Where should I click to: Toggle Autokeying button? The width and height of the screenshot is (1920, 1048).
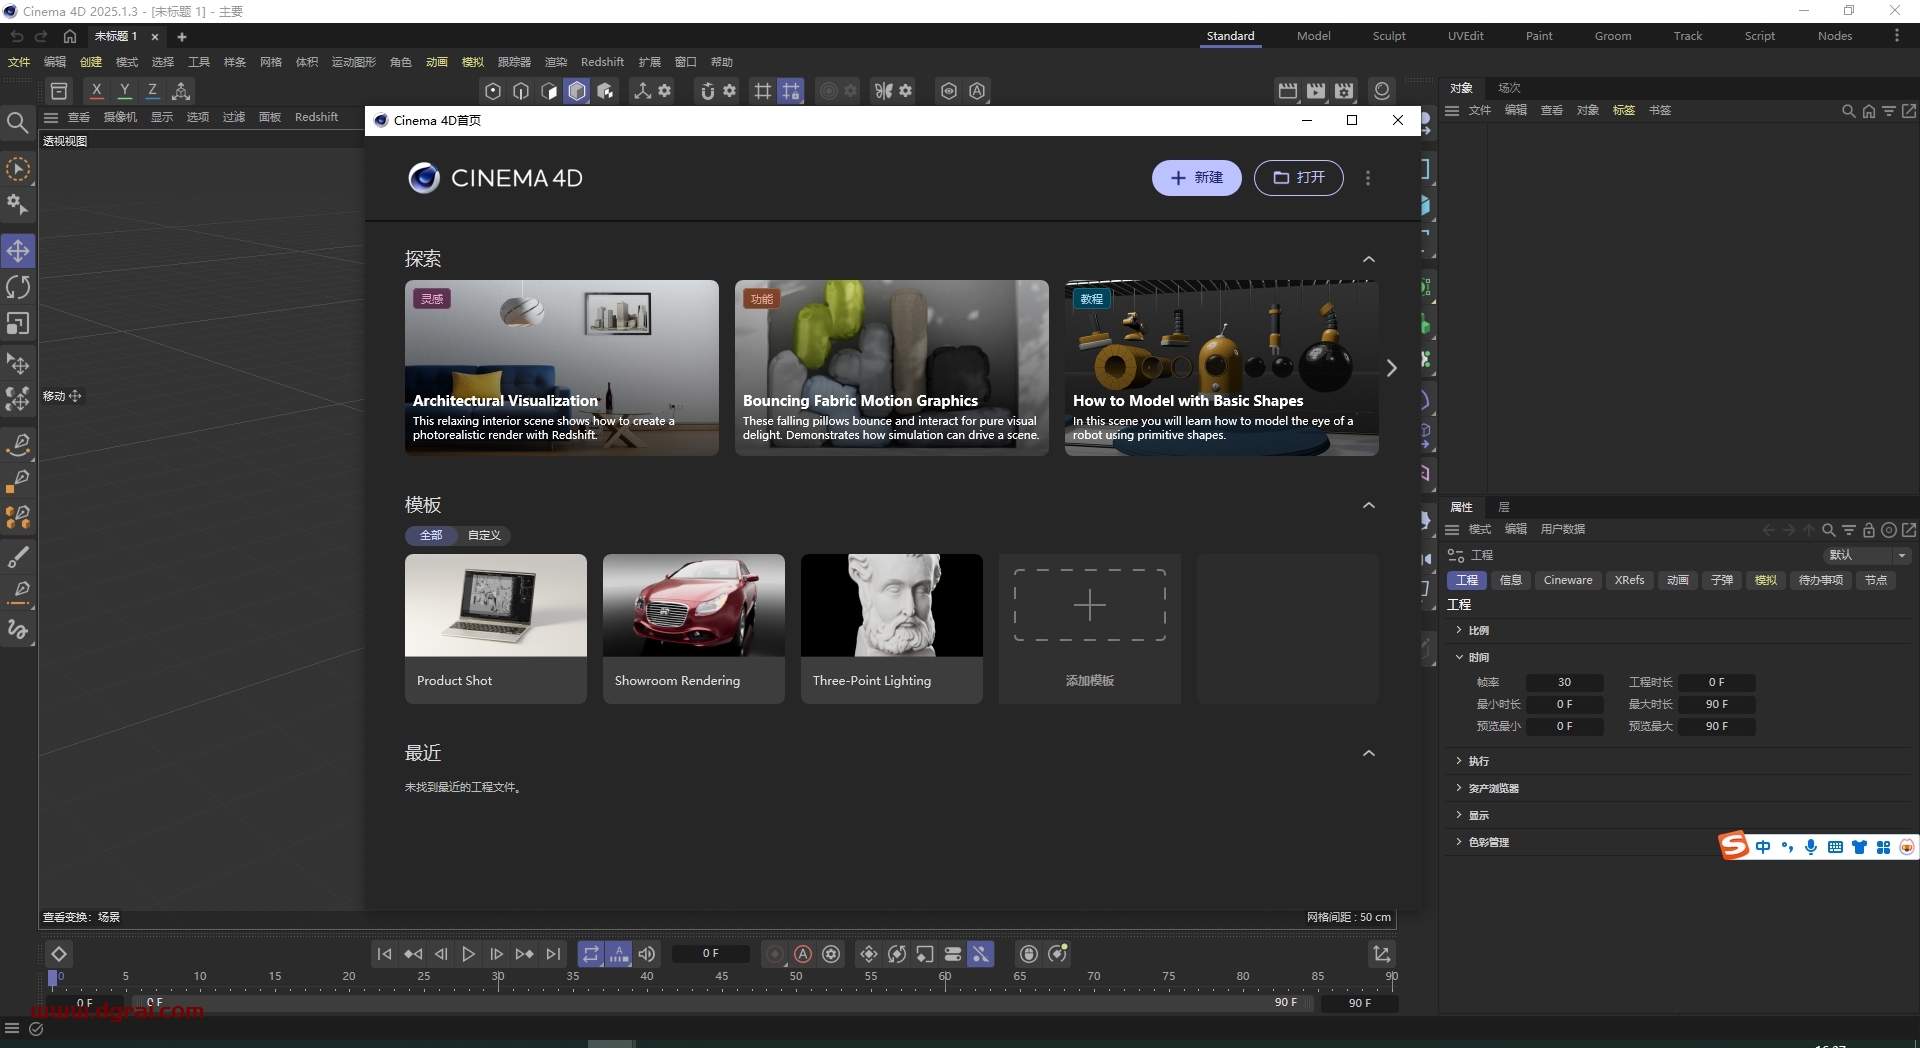(x=803, y=954)
